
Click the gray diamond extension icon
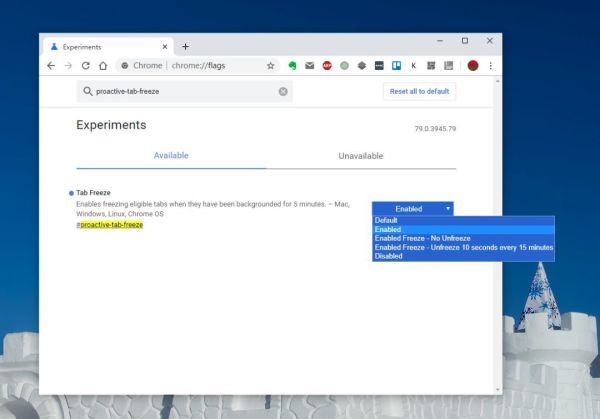point(362,66)
